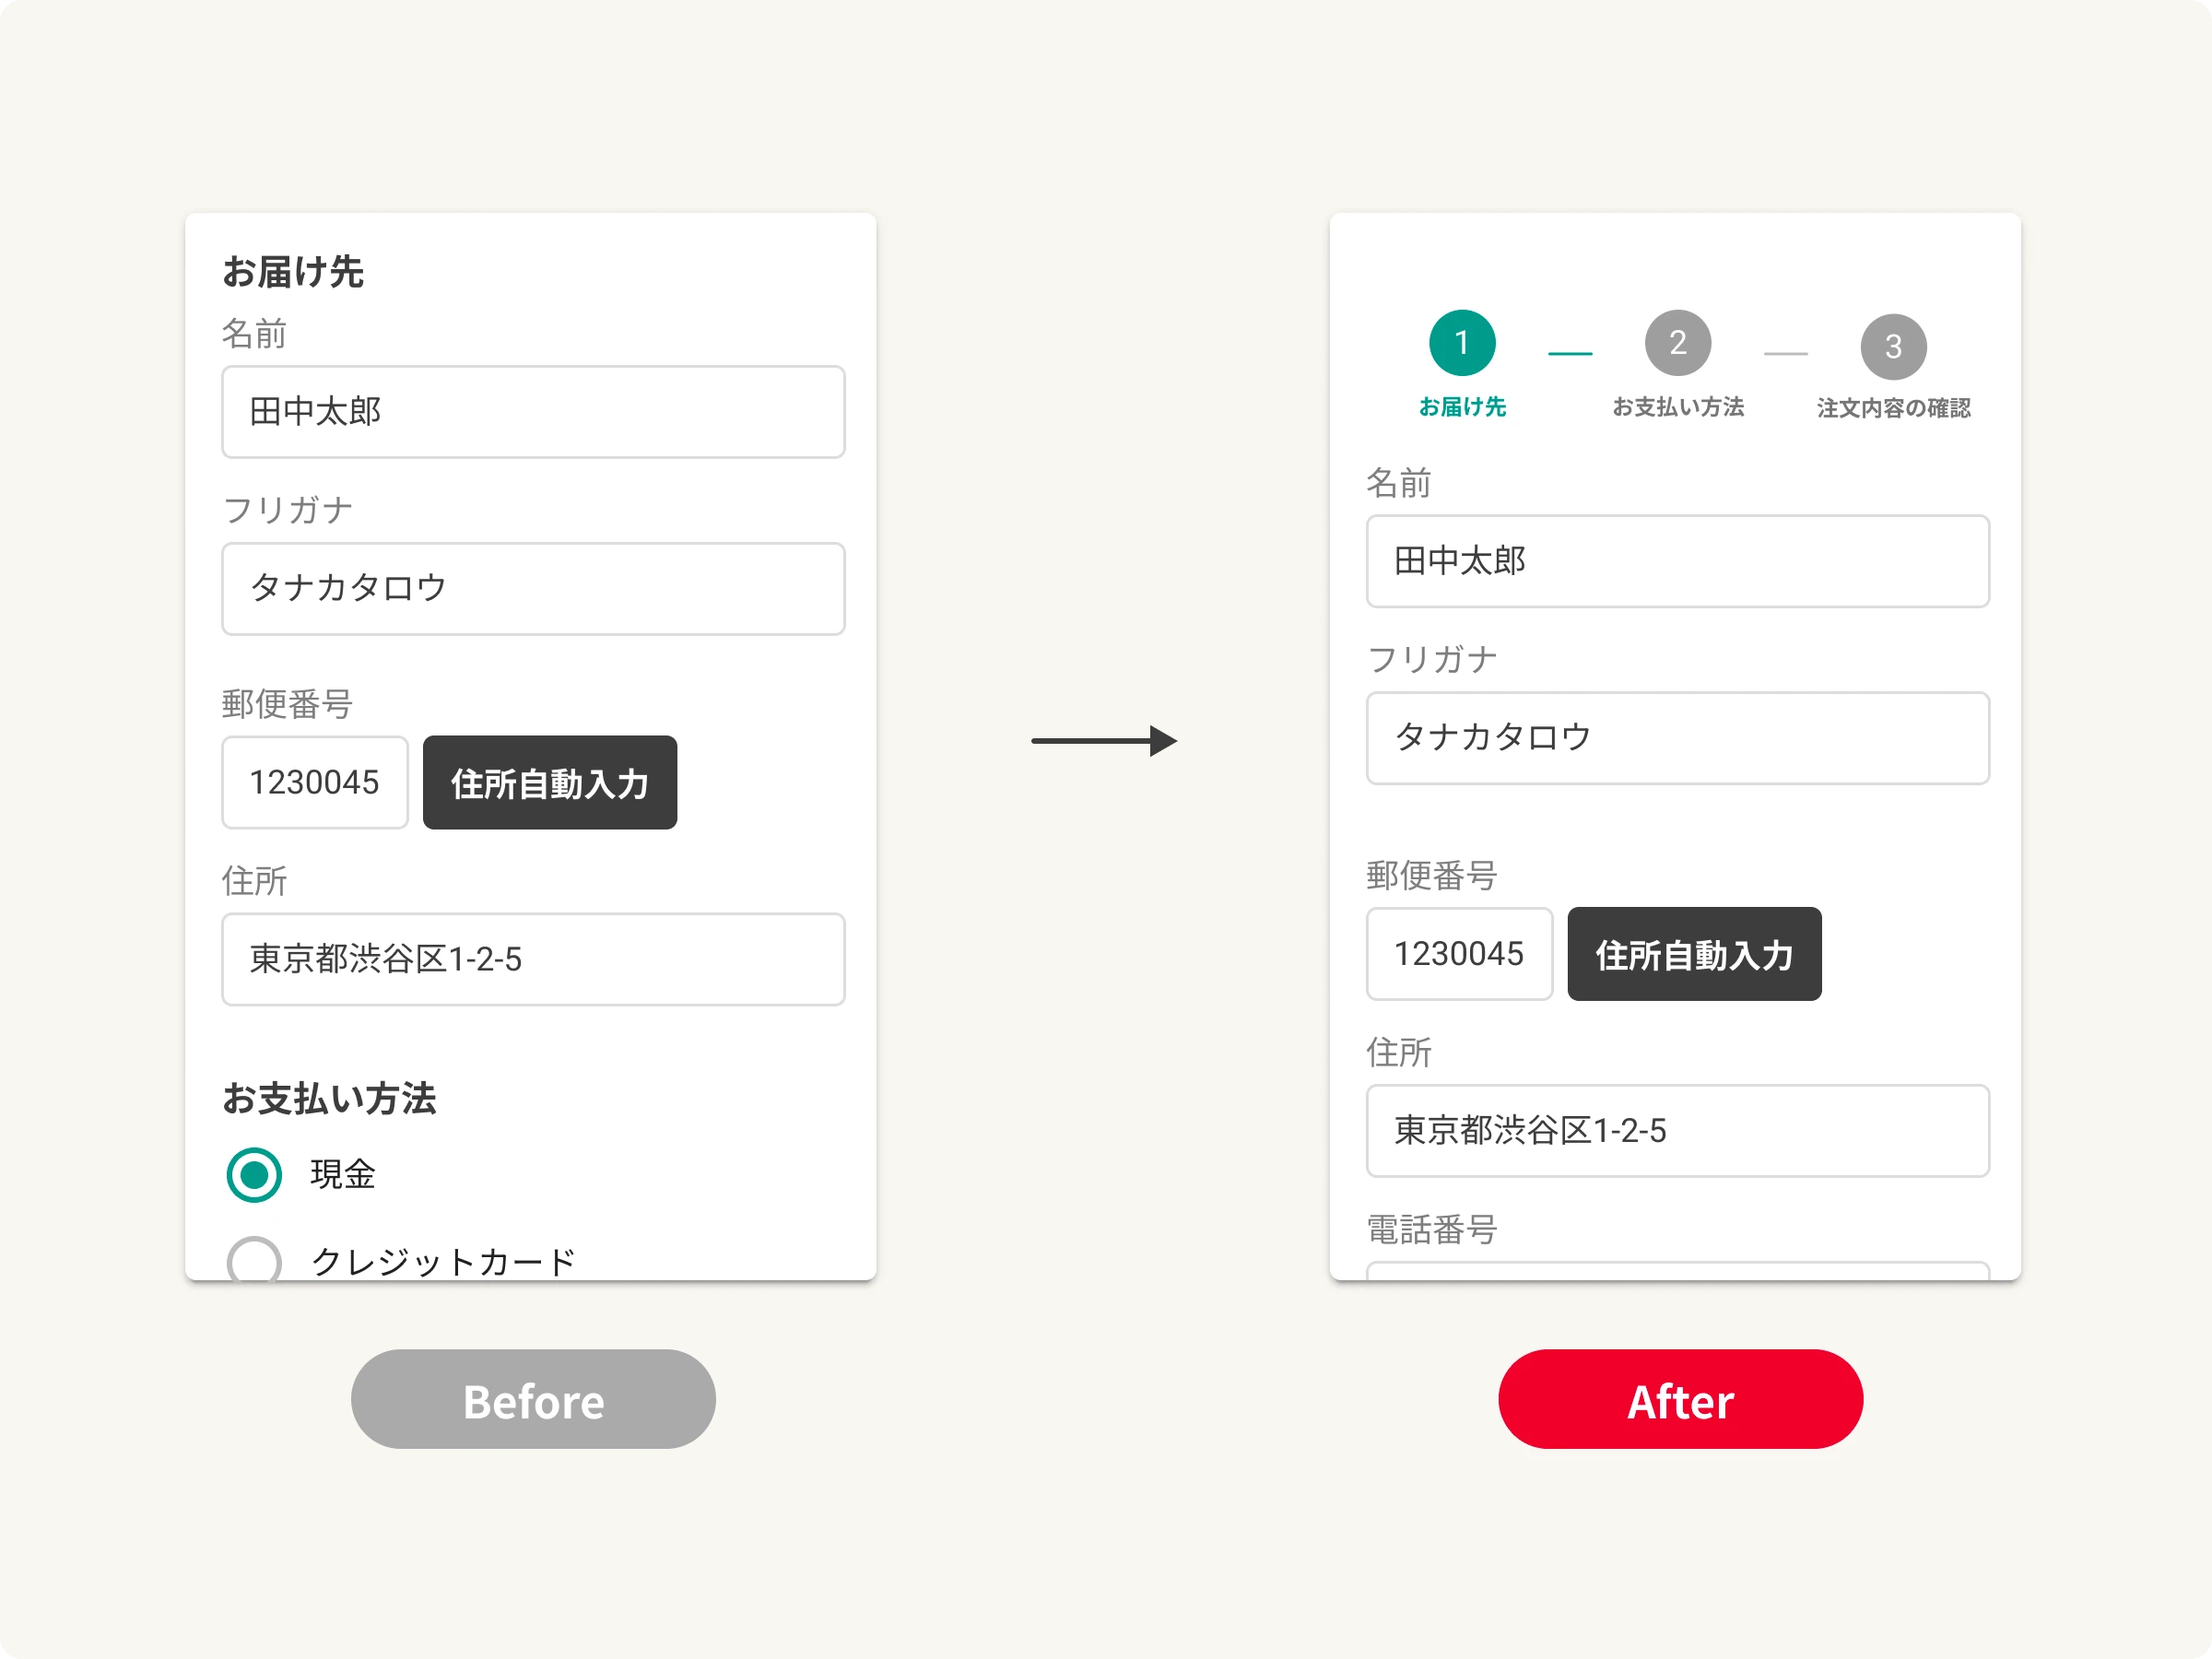Image resolution: width=2212 pixels, height=1659 pixels.
Task: Click the お支払い方法 heading in the Before form
Action: click(x=330, y=1099)
